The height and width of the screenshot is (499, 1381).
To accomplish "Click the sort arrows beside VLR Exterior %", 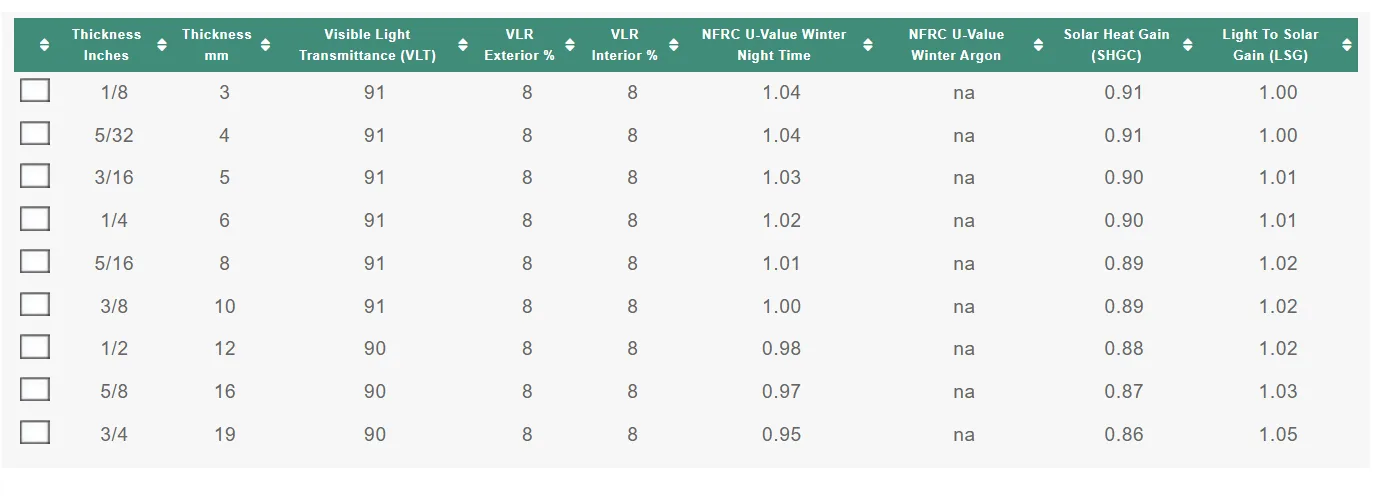I will click(x=570, y=45).
